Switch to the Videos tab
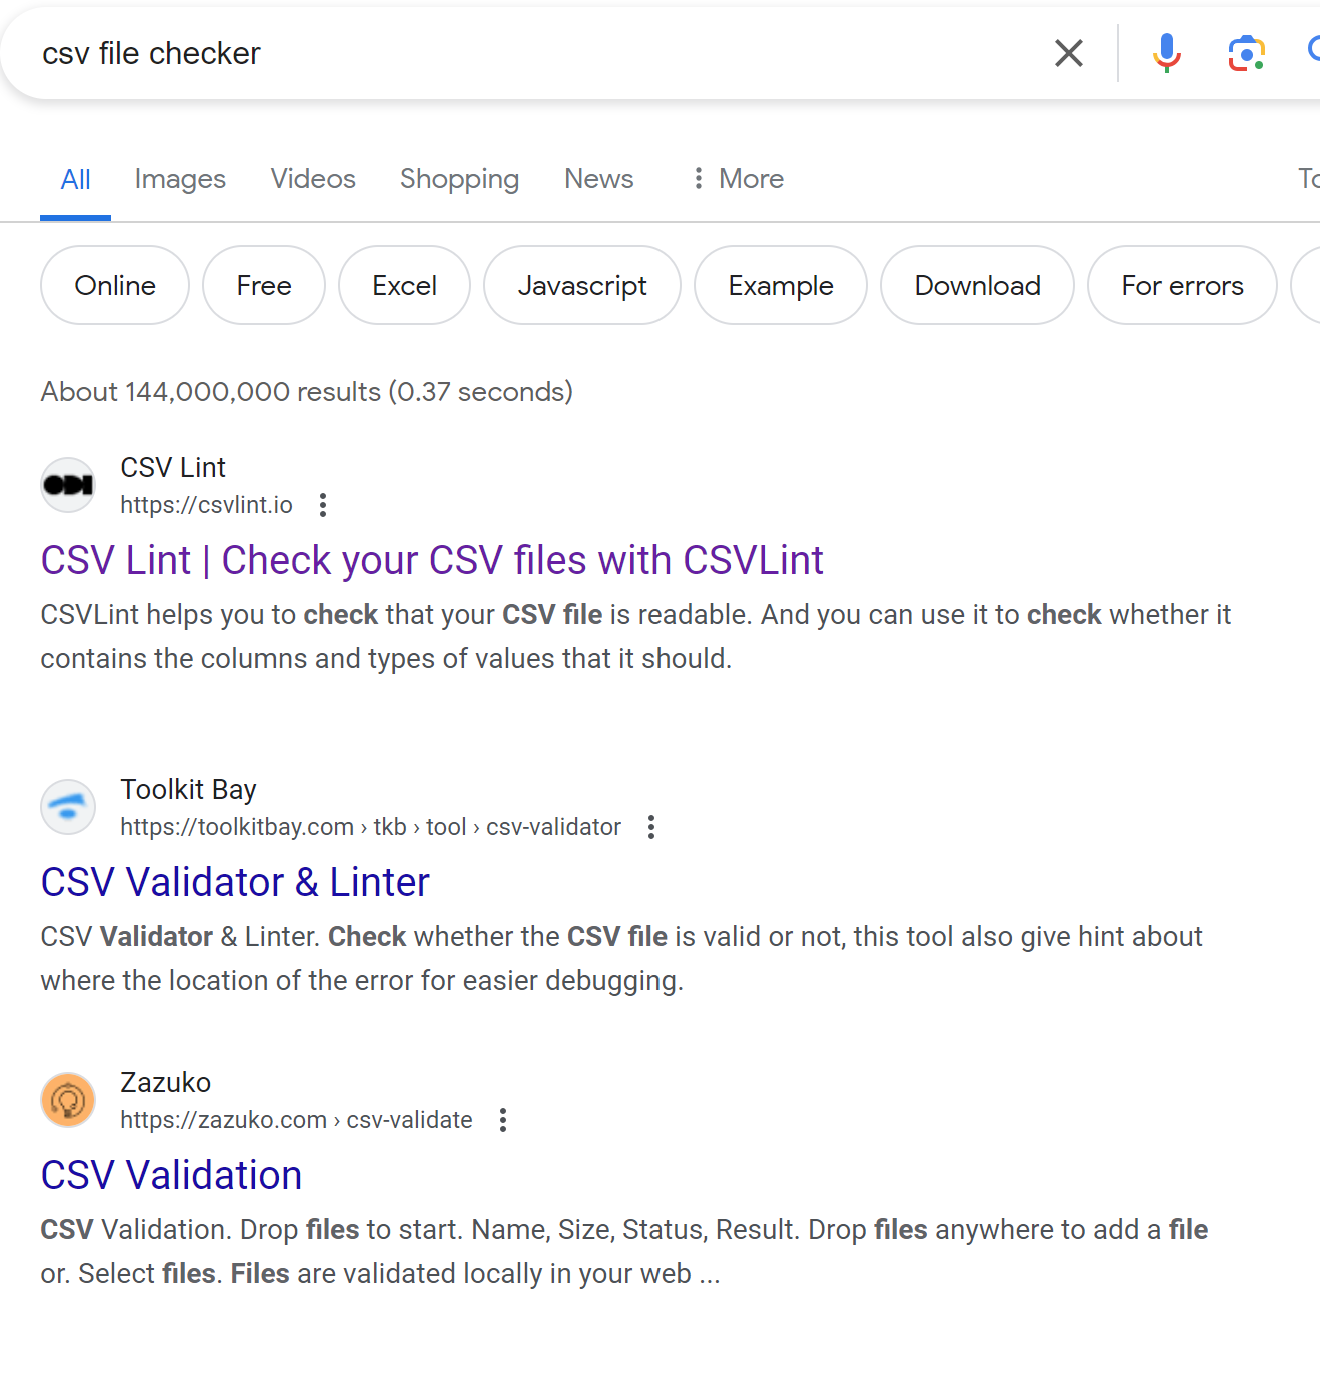The width and height of the screenshot is (1320, 1388). coord(313,179)
